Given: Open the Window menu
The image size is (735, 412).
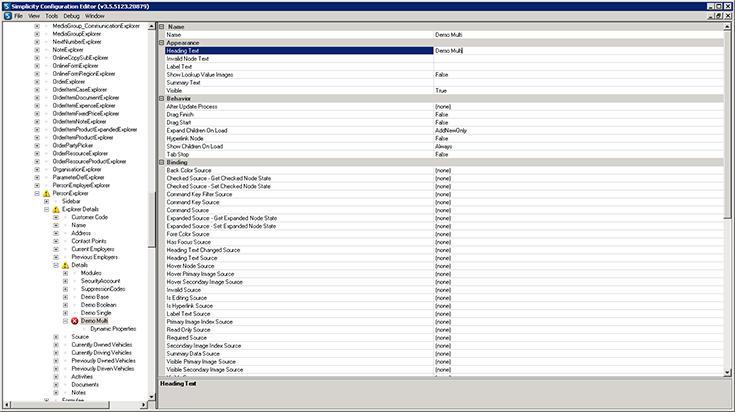Looking at the screenshot, I should [95, 16].
